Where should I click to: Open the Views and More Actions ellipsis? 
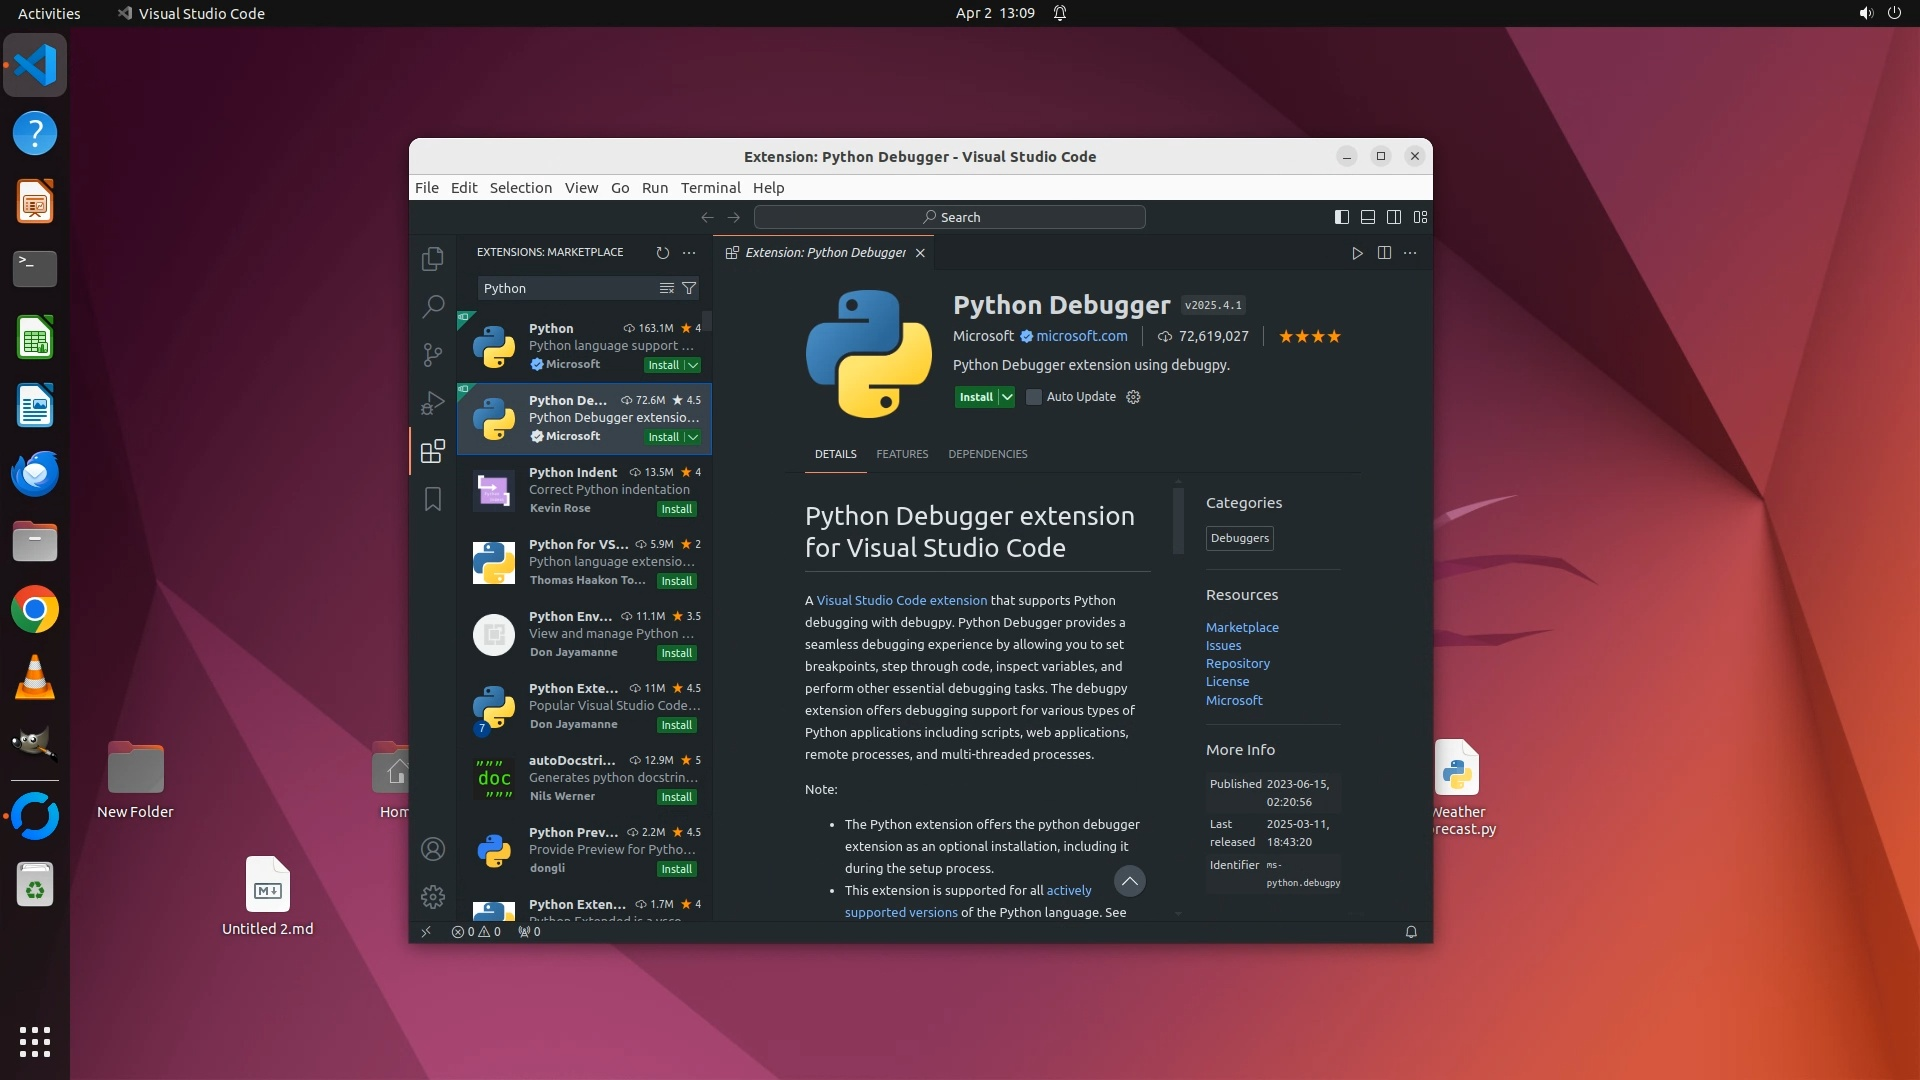click(x=689, y=253)
